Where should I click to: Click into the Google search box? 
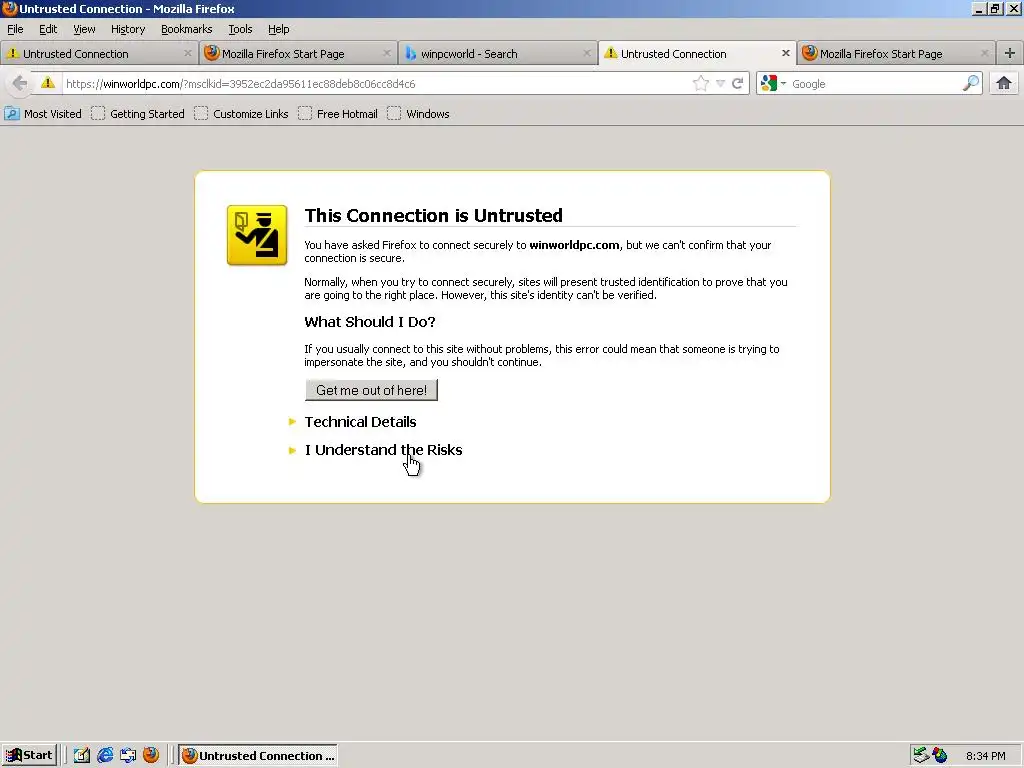point(875,84)
